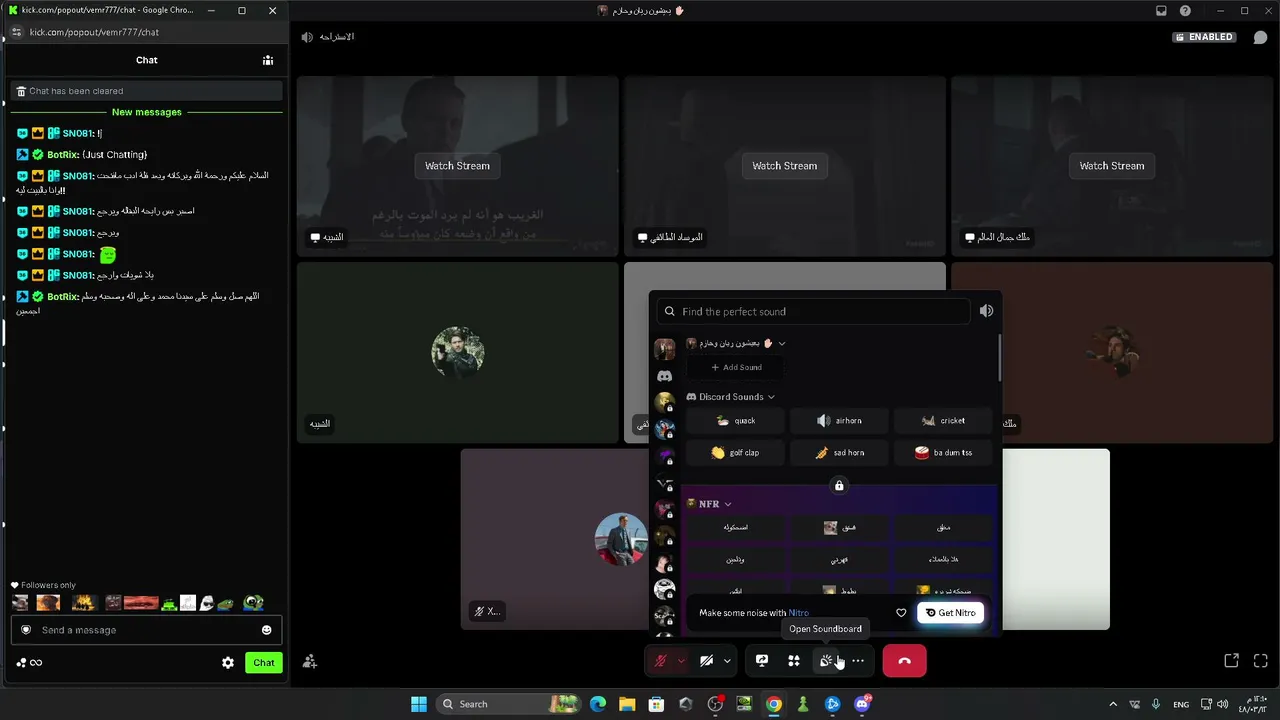Click the Get Nitro button
This screenshot has height=720, width=1280.
(x=950, y=613)
